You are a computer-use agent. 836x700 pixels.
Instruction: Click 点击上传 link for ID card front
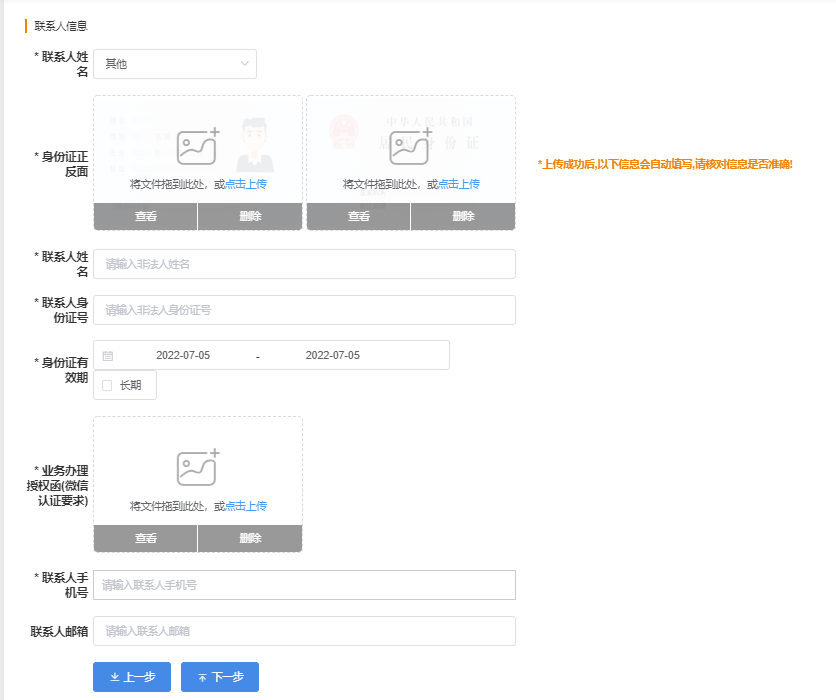pos(246,184)
